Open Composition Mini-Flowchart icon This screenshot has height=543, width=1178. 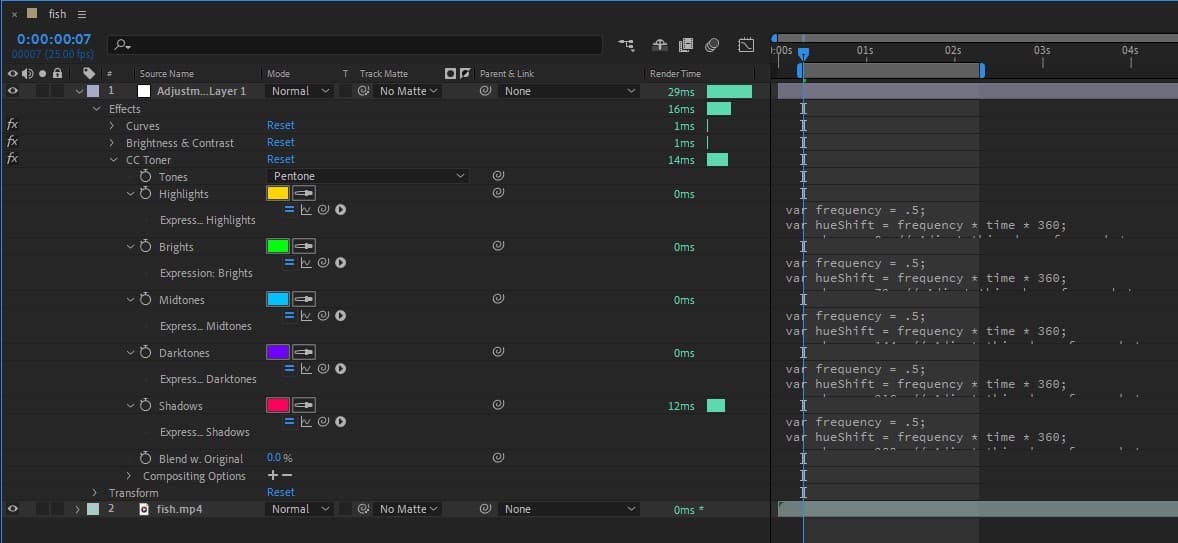point(626,45)
